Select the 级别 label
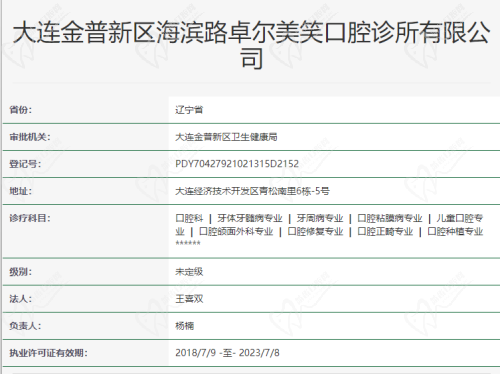500x374 pixels. click(20, 272)
